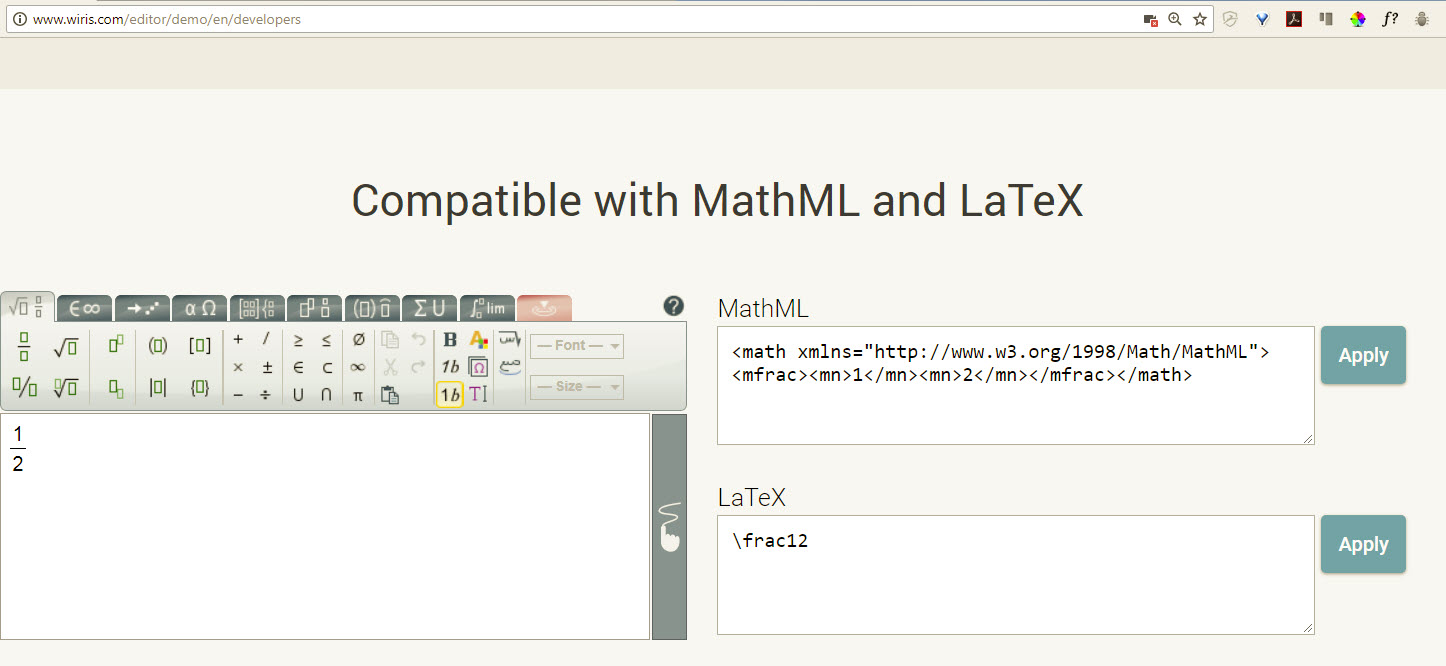Insert an nth root template

point(66,388)
